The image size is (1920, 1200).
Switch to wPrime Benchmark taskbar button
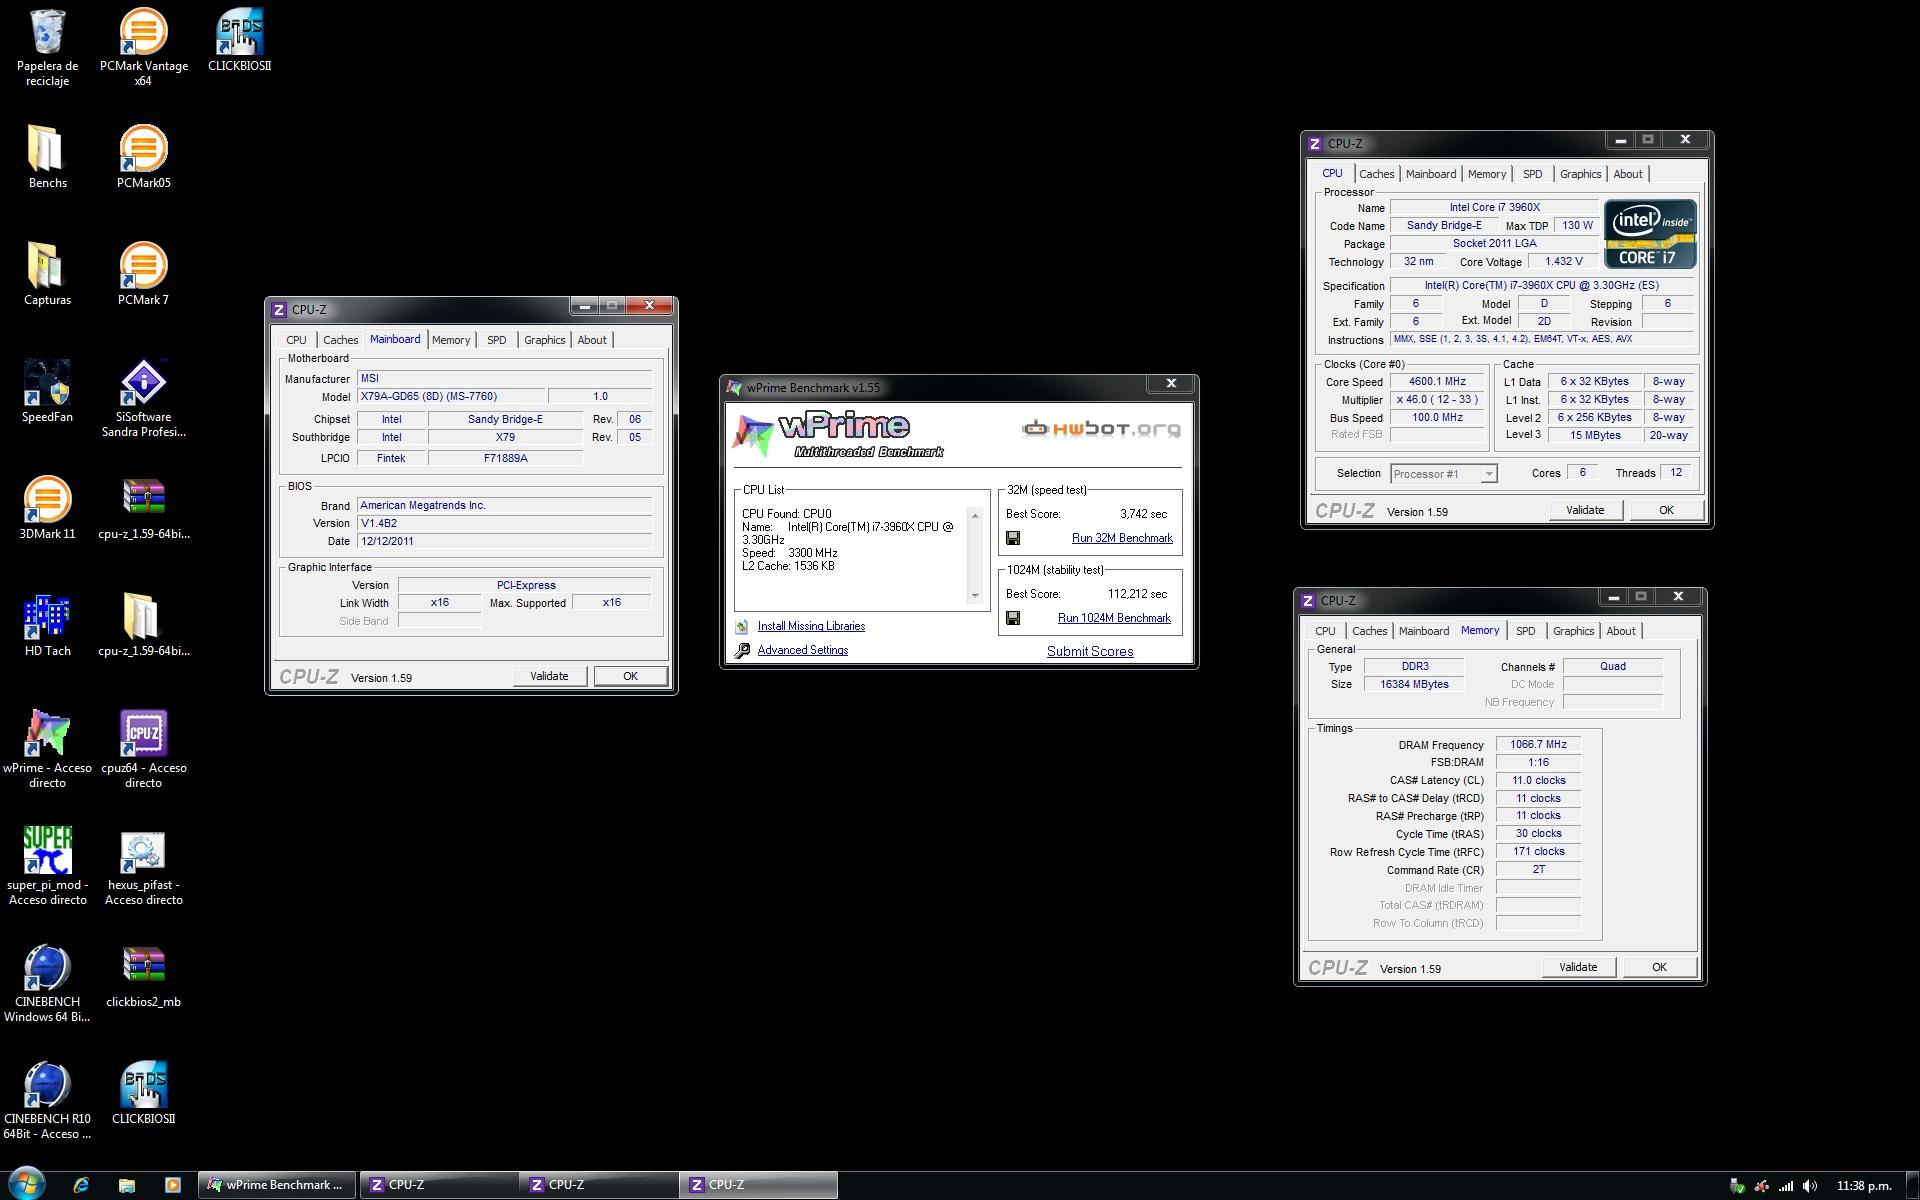pos(275,1185)
